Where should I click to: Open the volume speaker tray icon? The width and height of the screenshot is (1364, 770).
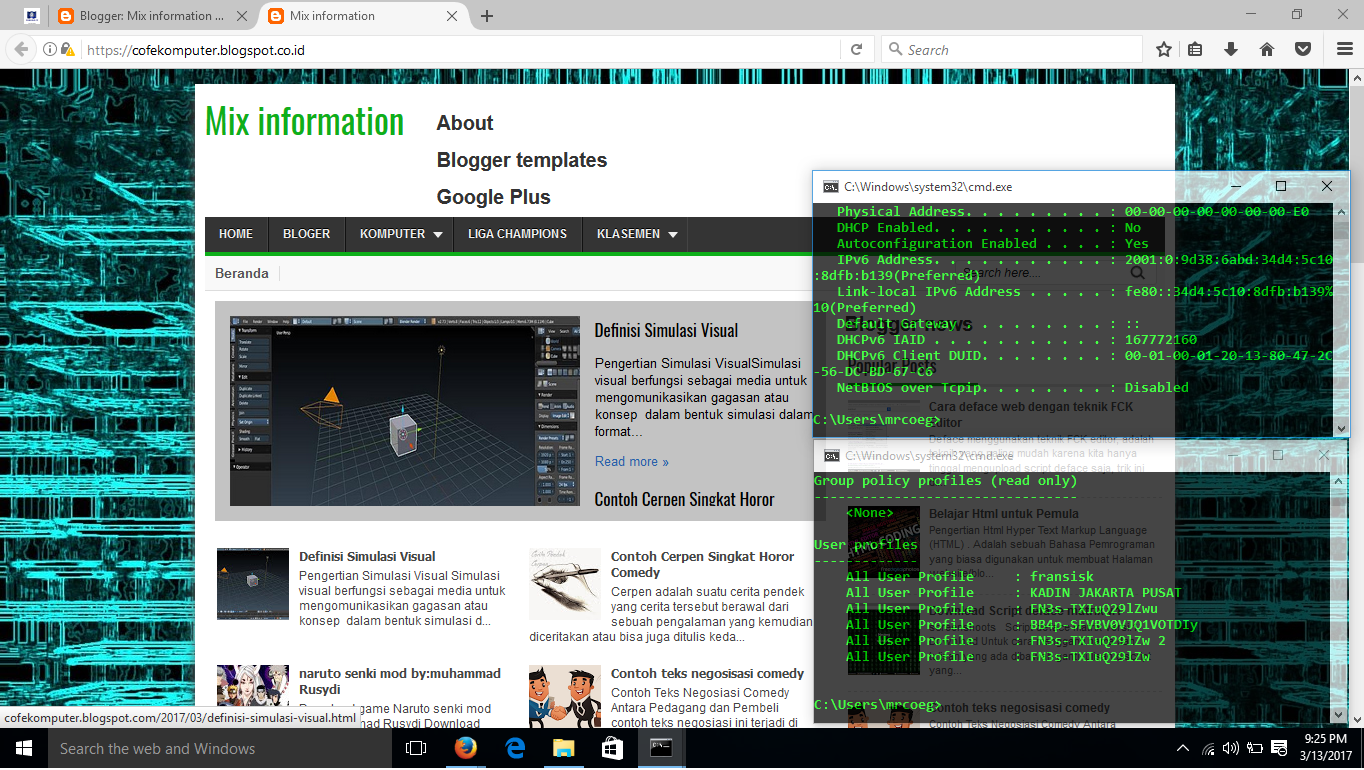coord(1230,748)
